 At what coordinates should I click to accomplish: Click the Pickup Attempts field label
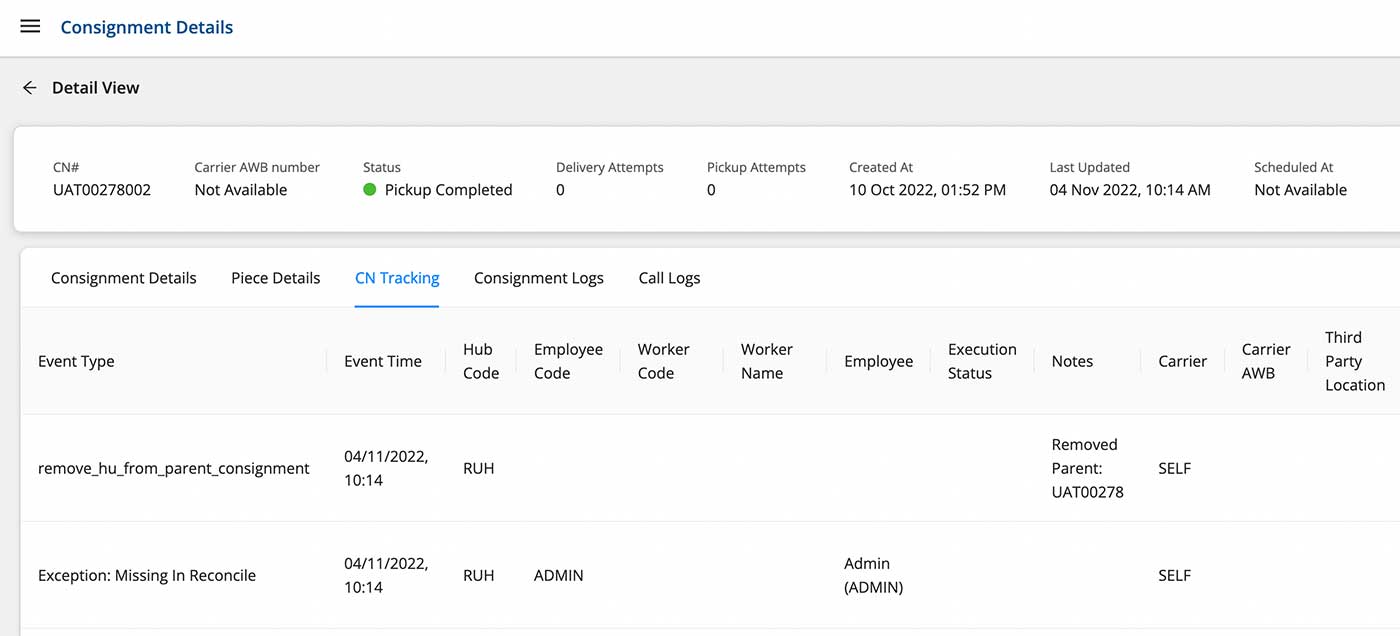point(756,167)
